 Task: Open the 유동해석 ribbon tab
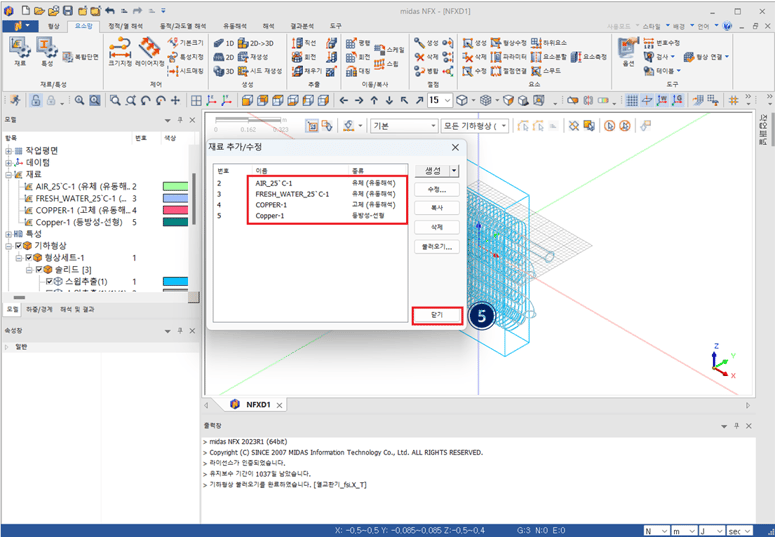(x=235, y=26)
